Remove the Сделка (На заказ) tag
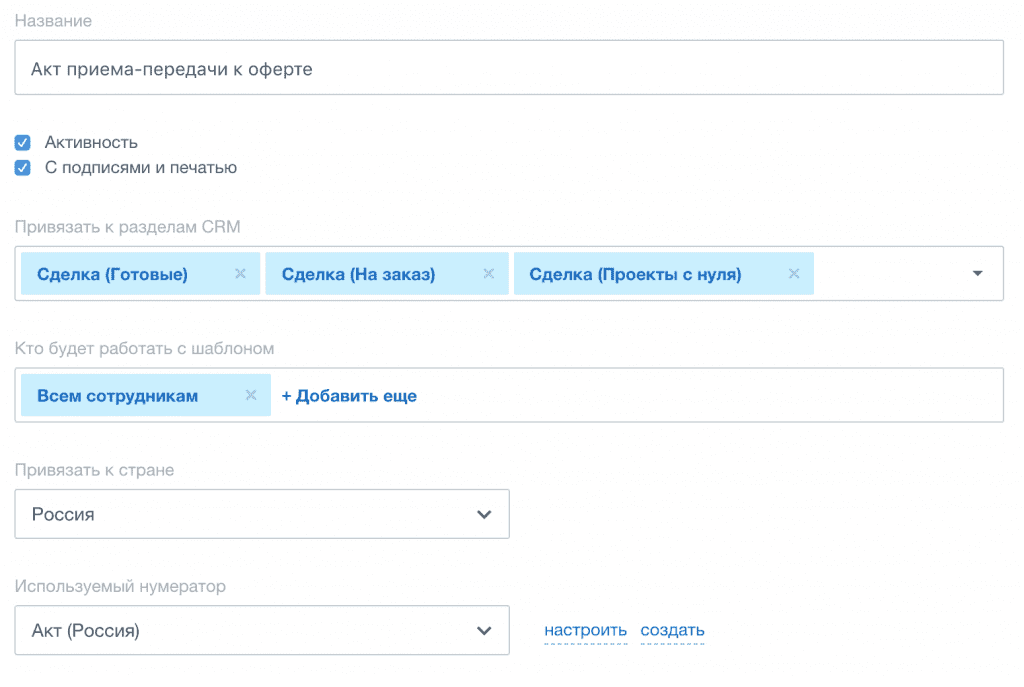This screenshot has height=687, width=1024. pyautogui.click(x=489, y=274)
